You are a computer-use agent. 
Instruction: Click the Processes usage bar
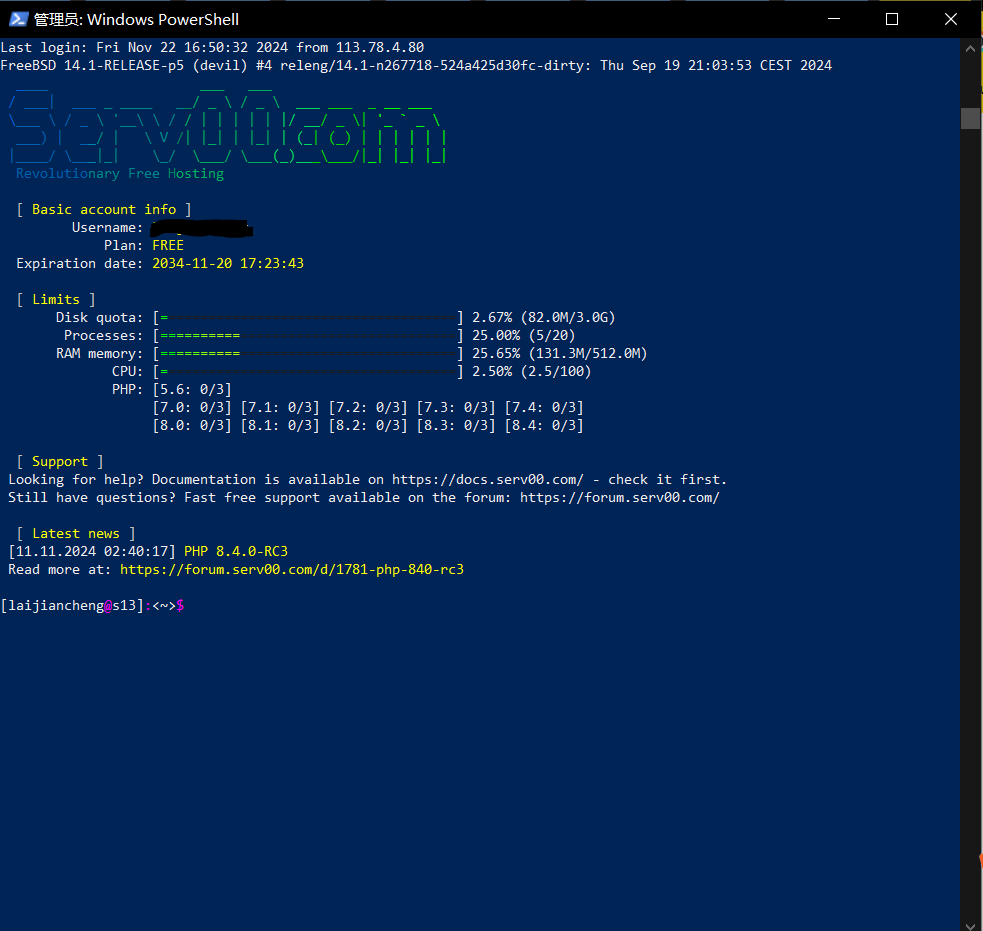point(308,336)
